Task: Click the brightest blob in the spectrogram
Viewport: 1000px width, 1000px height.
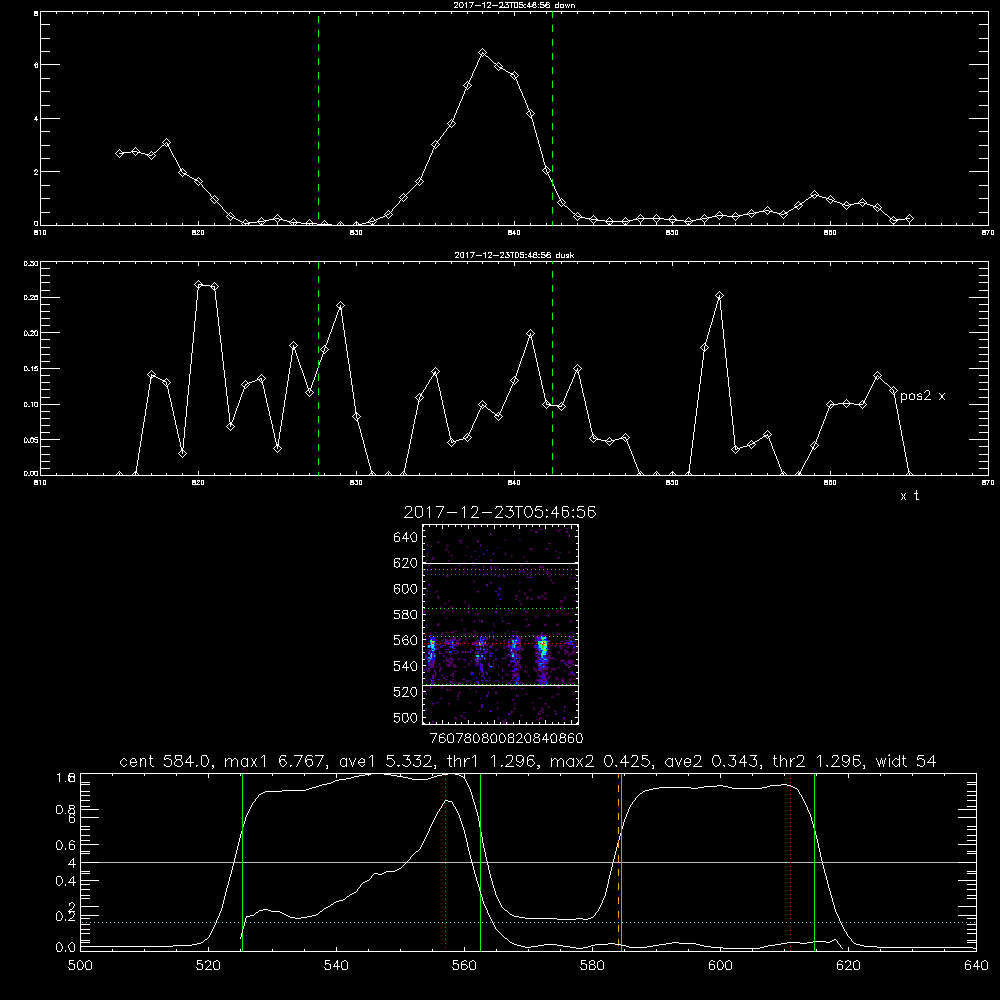Action: tap(543, 647)
